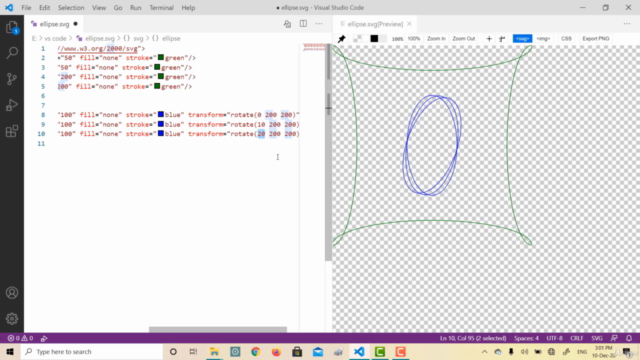The image size is (640, 360).
Task: Open the Extensions view
Action: pos(12,131)
